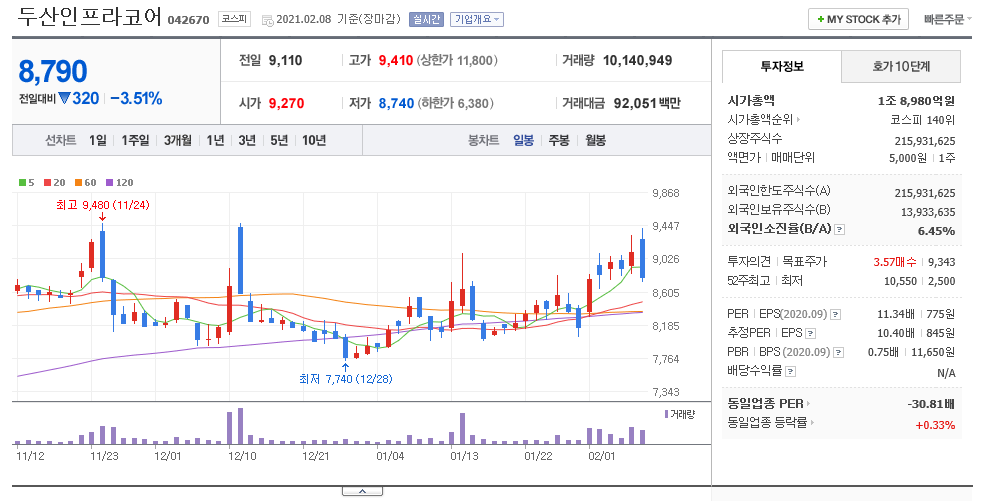This screenshot has width=988, height=501.
Task: Click the purple 거래량 volume legend marker
Action: point(666,414)
